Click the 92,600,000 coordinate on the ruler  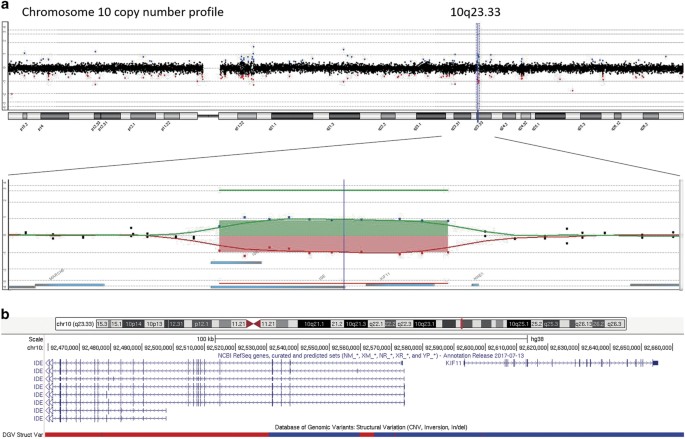pos(470,348)
